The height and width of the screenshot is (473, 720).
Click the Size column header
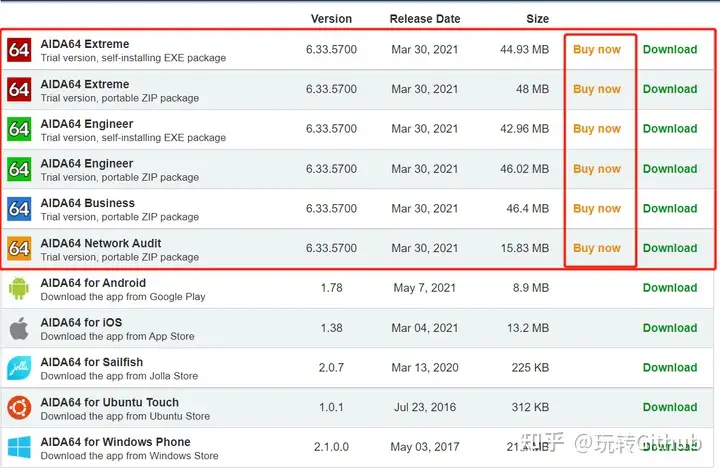pyautogui.click(x=538, y=19)
